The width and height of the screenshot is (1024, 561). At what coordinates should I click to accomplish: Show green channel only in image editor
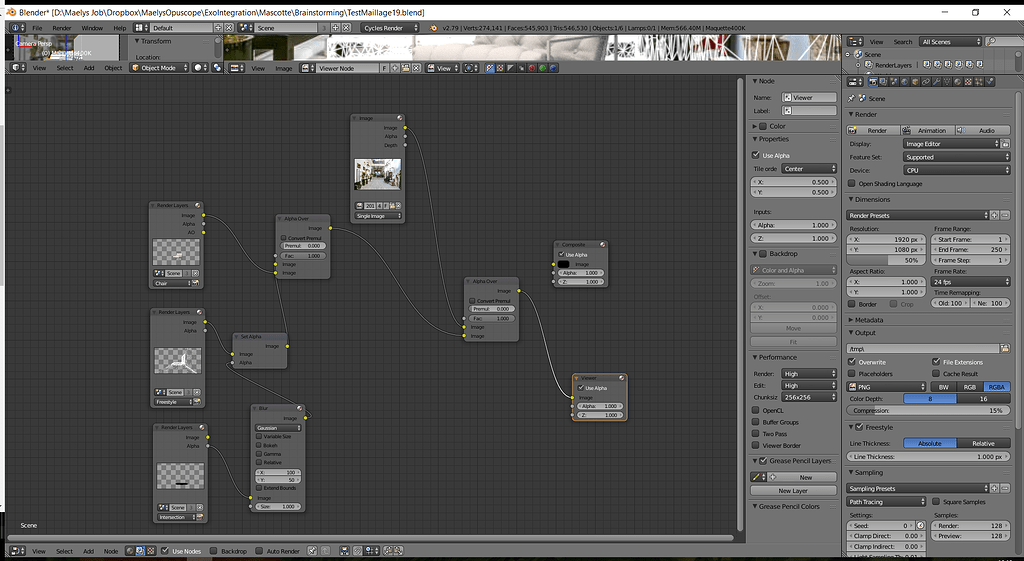tap(543, 67)
